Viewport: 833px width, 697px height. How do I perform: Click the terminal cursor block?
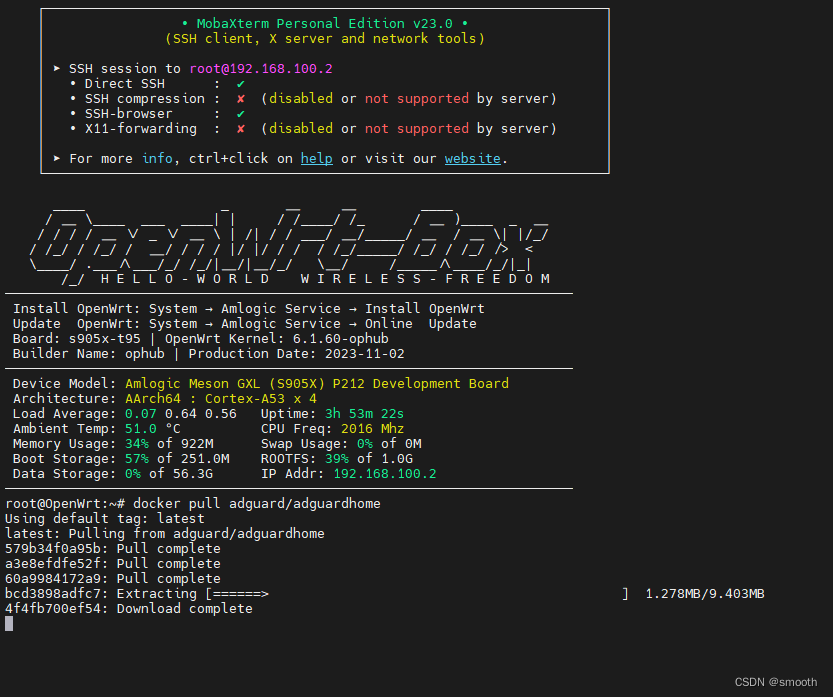tap(9, 624)
